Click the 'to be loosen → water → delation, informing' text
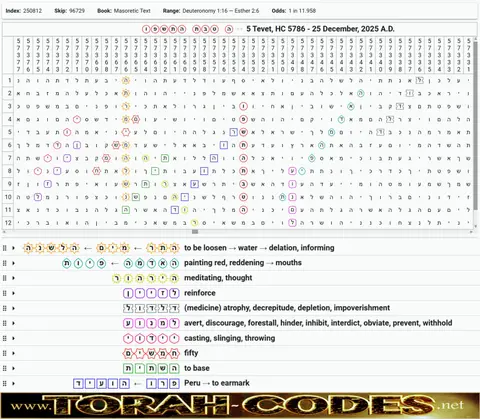The height and width of the screenshot is (419, 480). tap(259, 248)
